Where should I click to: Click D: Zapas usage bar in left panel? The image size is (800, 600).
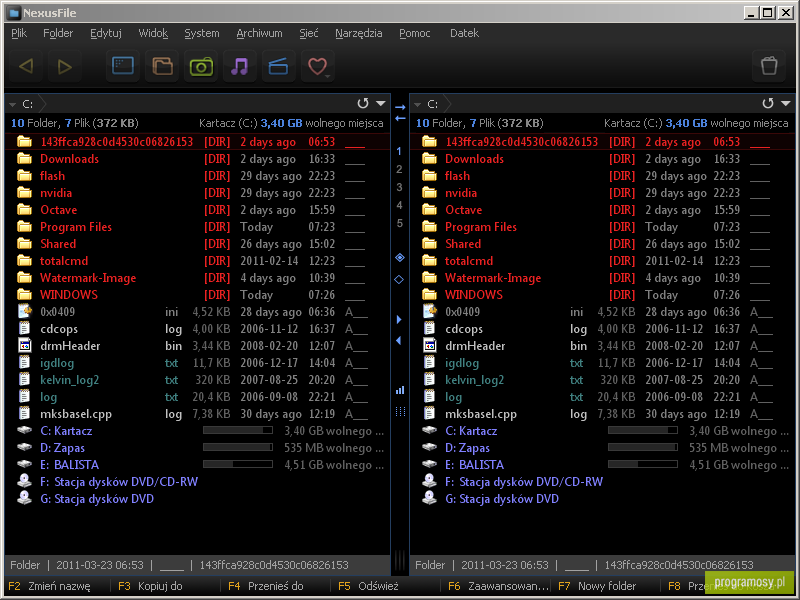click(x=238, y=447)
